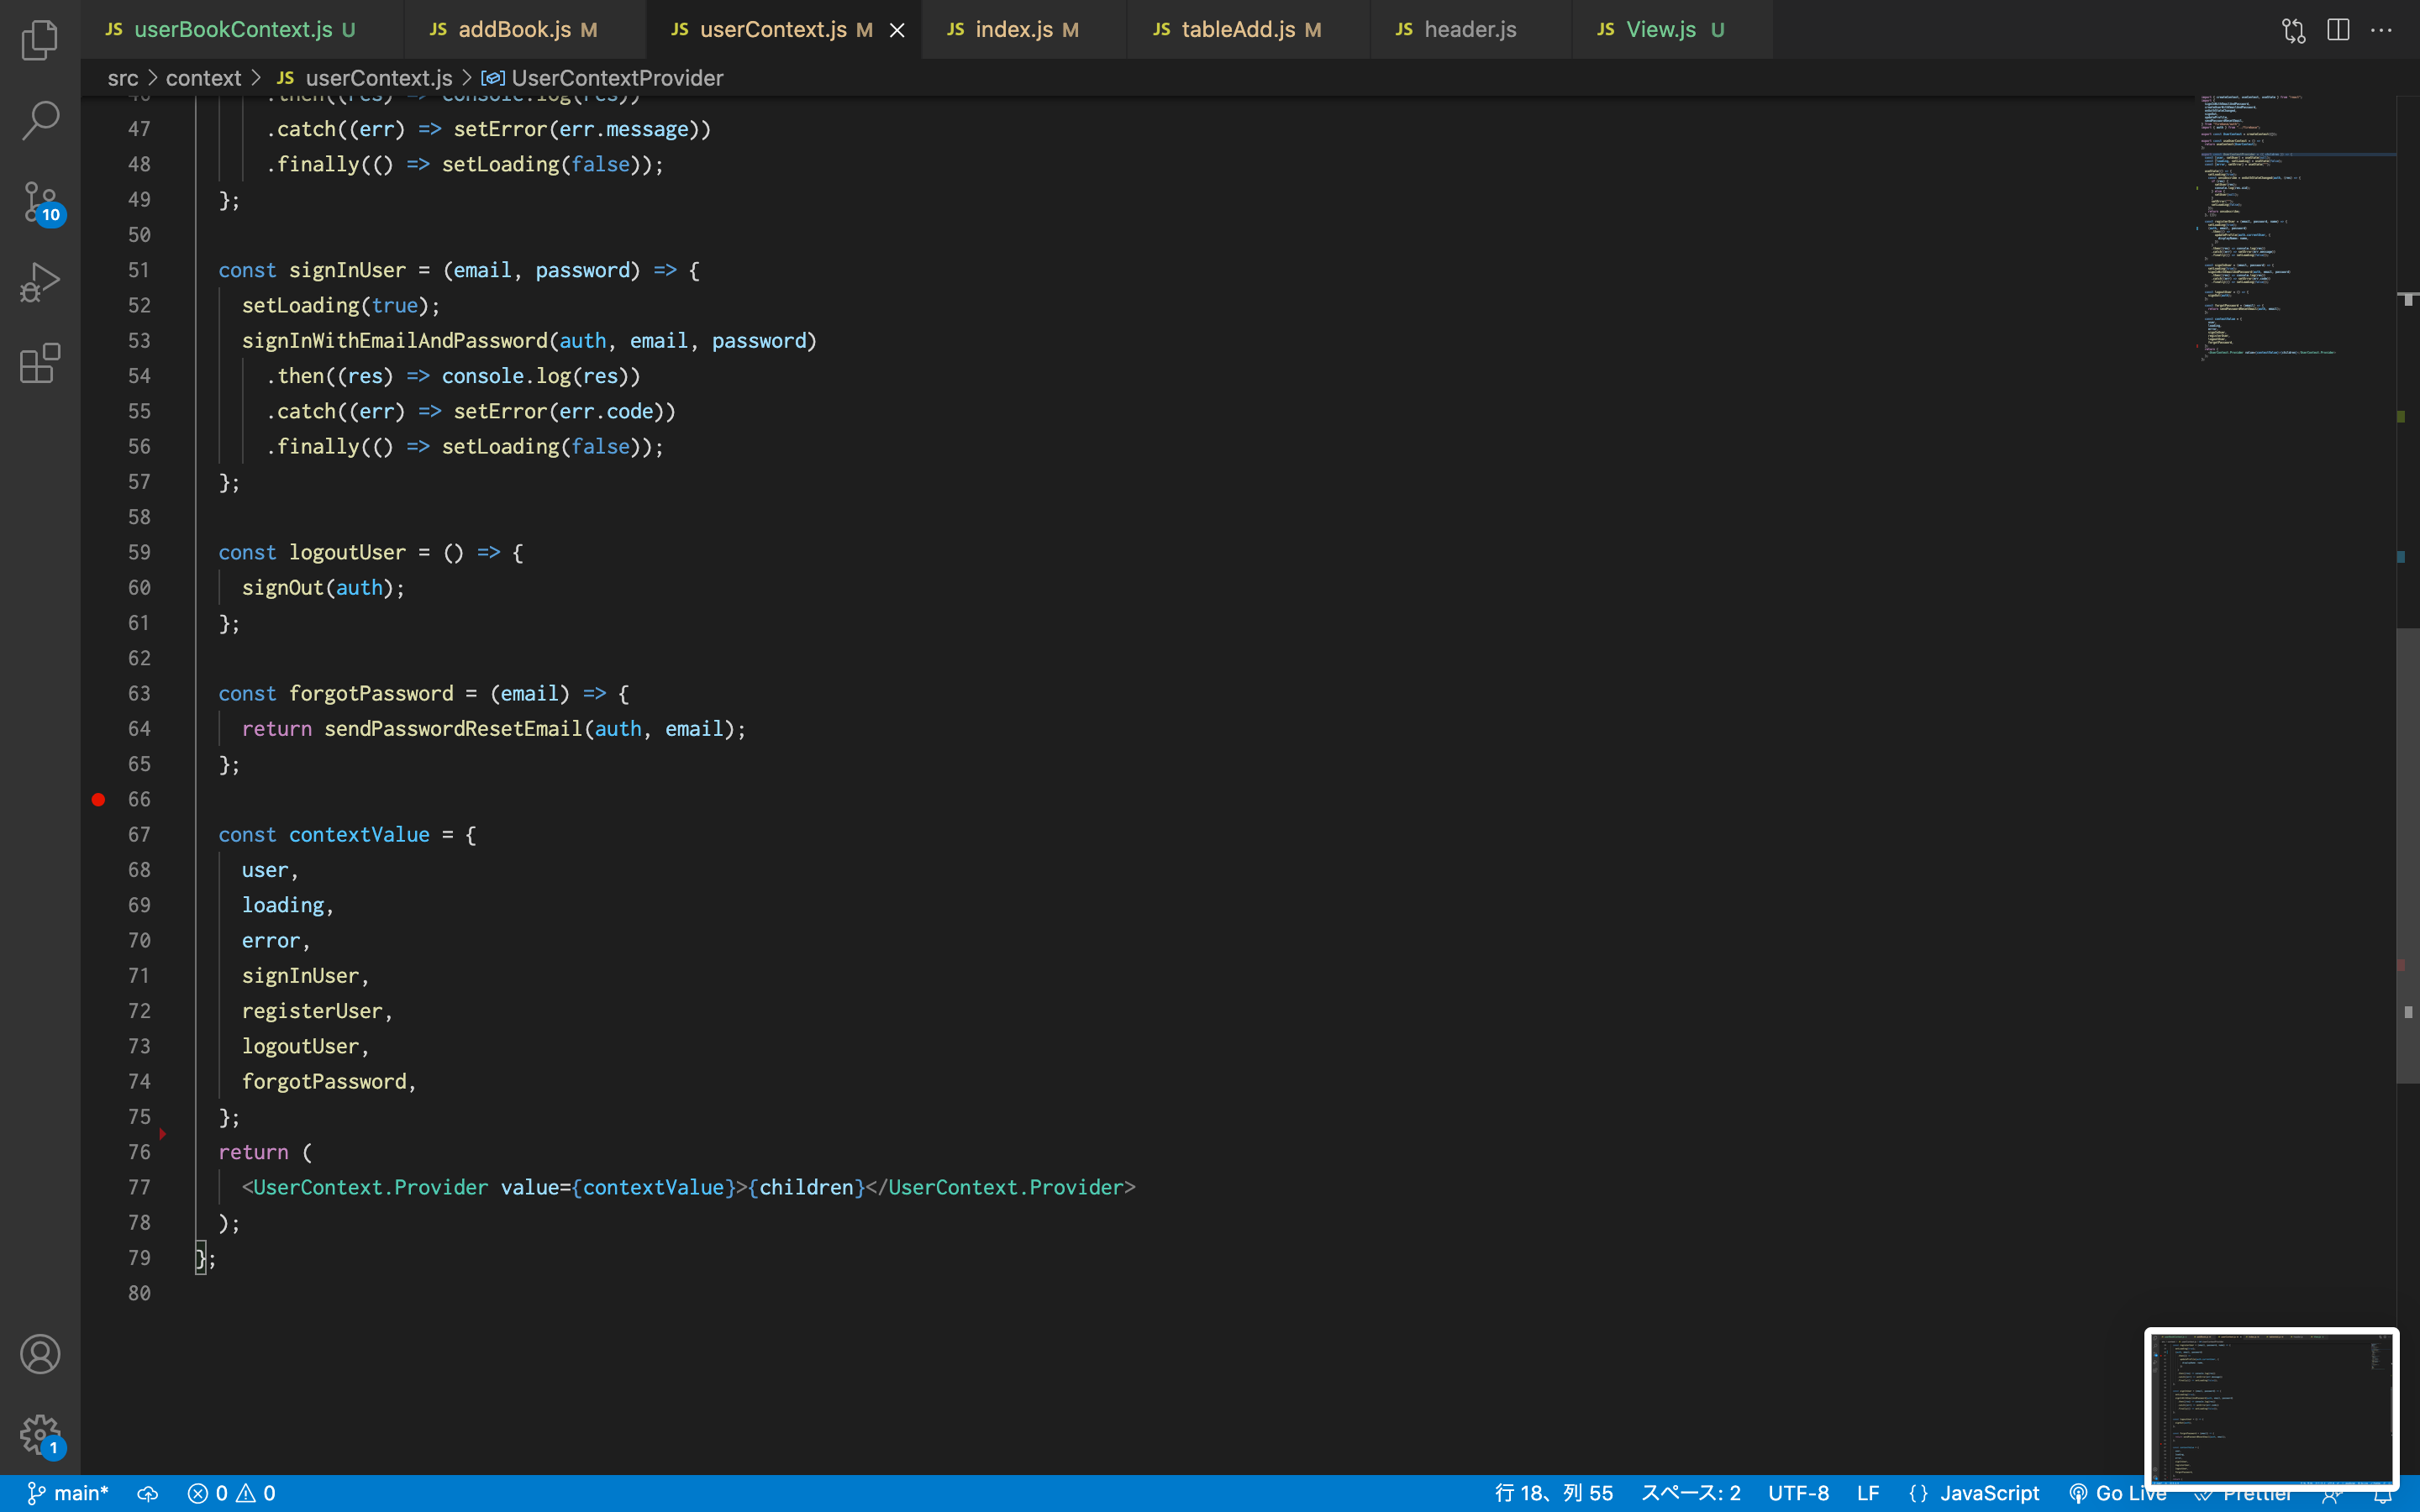The width and height of the screenshot is (2420, 1512).
Task: Open the editor More Actions ellipsis
Action: pos(2381,30)
